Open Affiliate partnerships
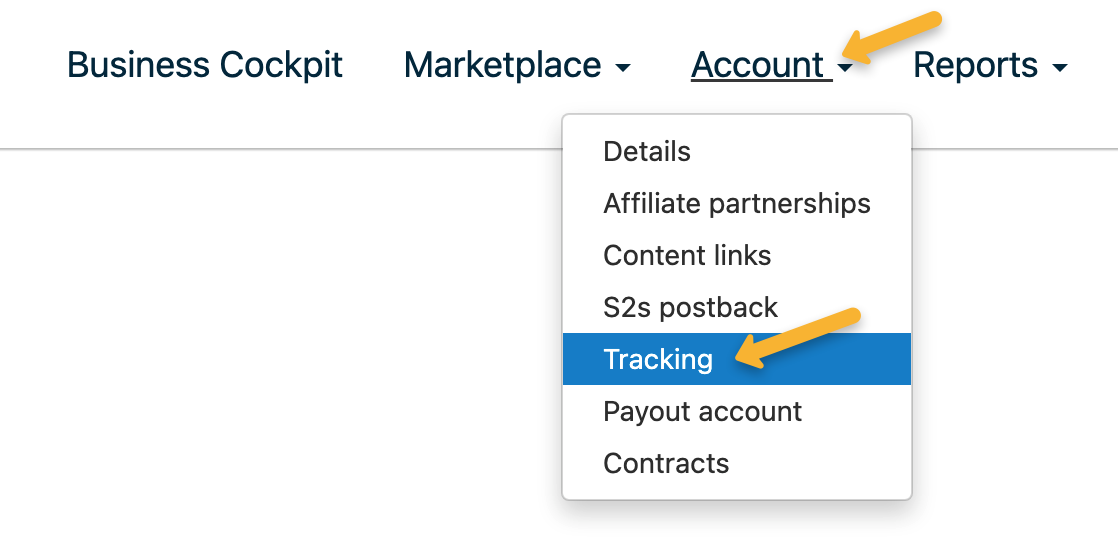Image resolution: width=1118 pixels, height=540 pixels. [737, 204]
